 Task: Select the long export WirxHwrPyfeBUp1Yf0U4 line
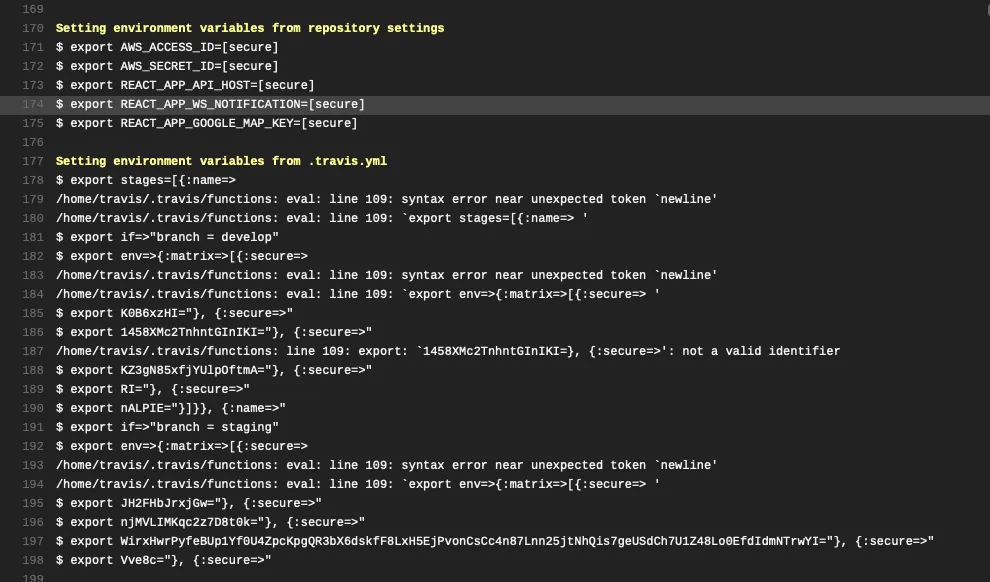495,541
